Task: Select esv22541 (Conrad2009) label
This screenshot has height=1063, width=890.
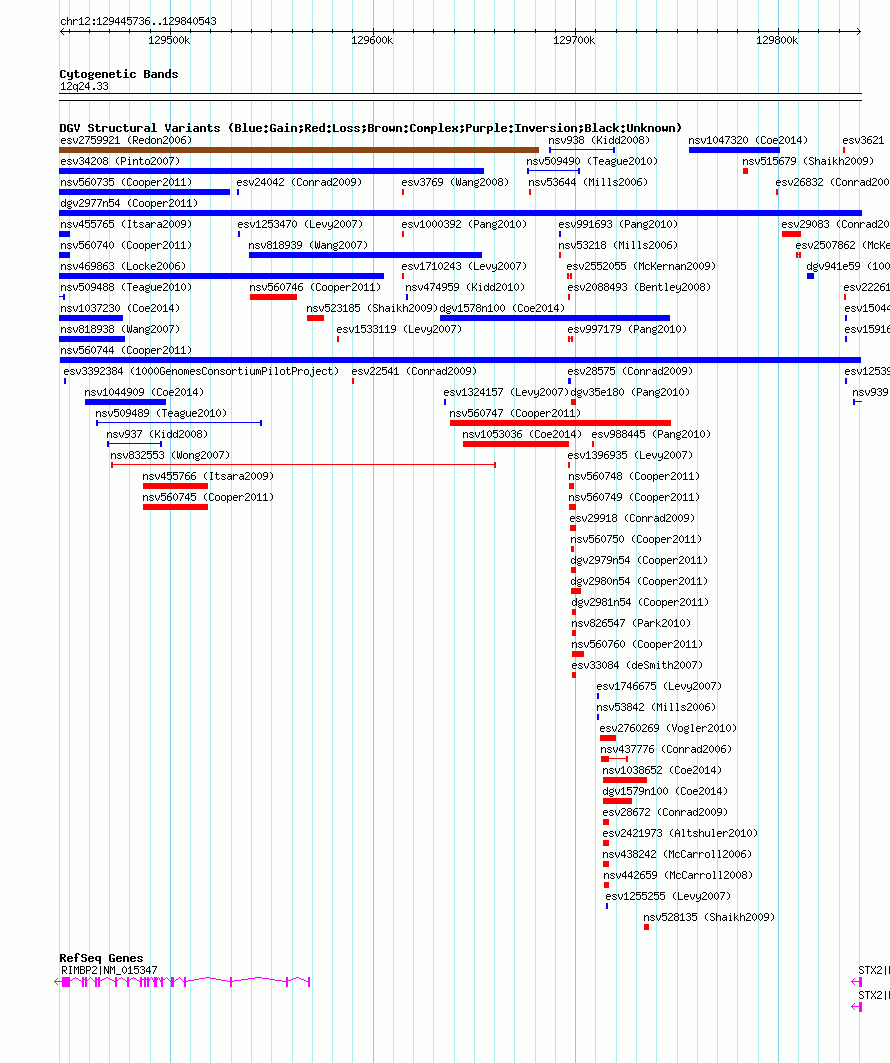Action: click(414, 372)
